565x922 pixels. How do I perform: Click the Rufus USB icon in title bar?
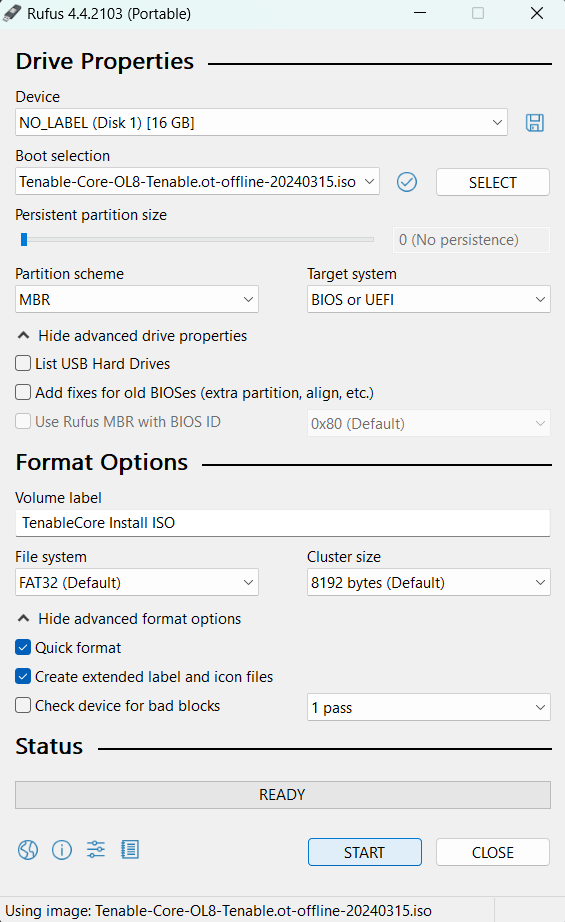[12, 14]
